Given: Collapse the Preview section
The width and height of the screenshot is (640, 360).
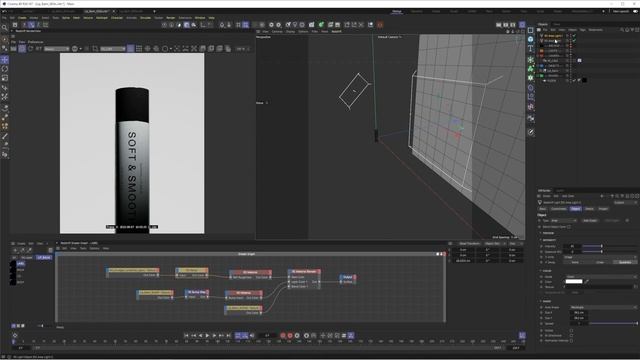Looking at the screenshot, I should [548, 233].
